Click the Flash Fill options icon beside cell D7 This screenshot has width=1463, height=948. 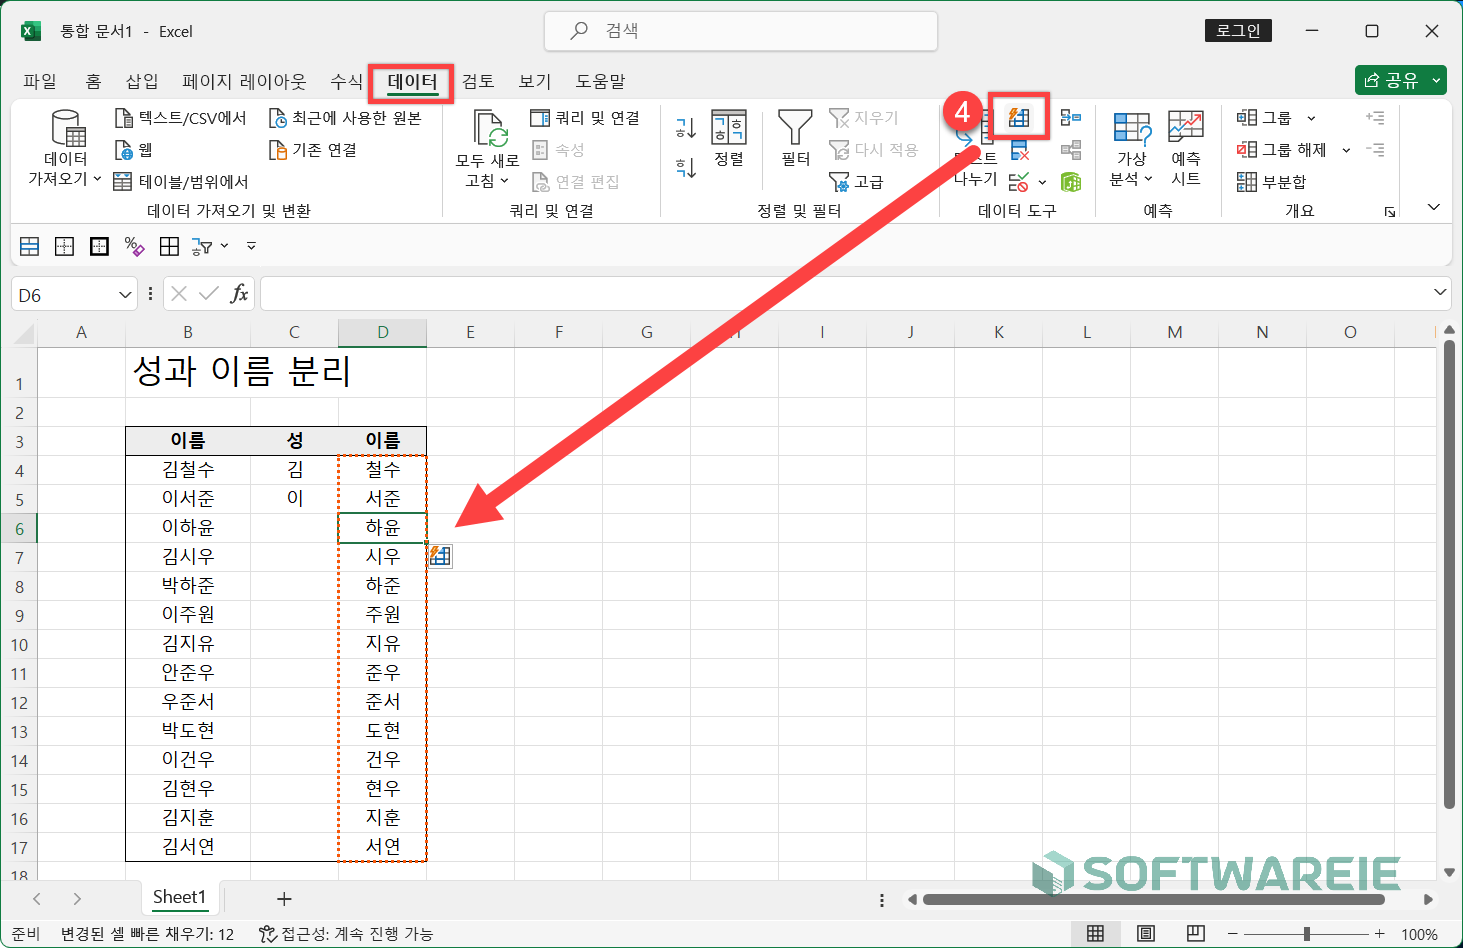point(441,556)
